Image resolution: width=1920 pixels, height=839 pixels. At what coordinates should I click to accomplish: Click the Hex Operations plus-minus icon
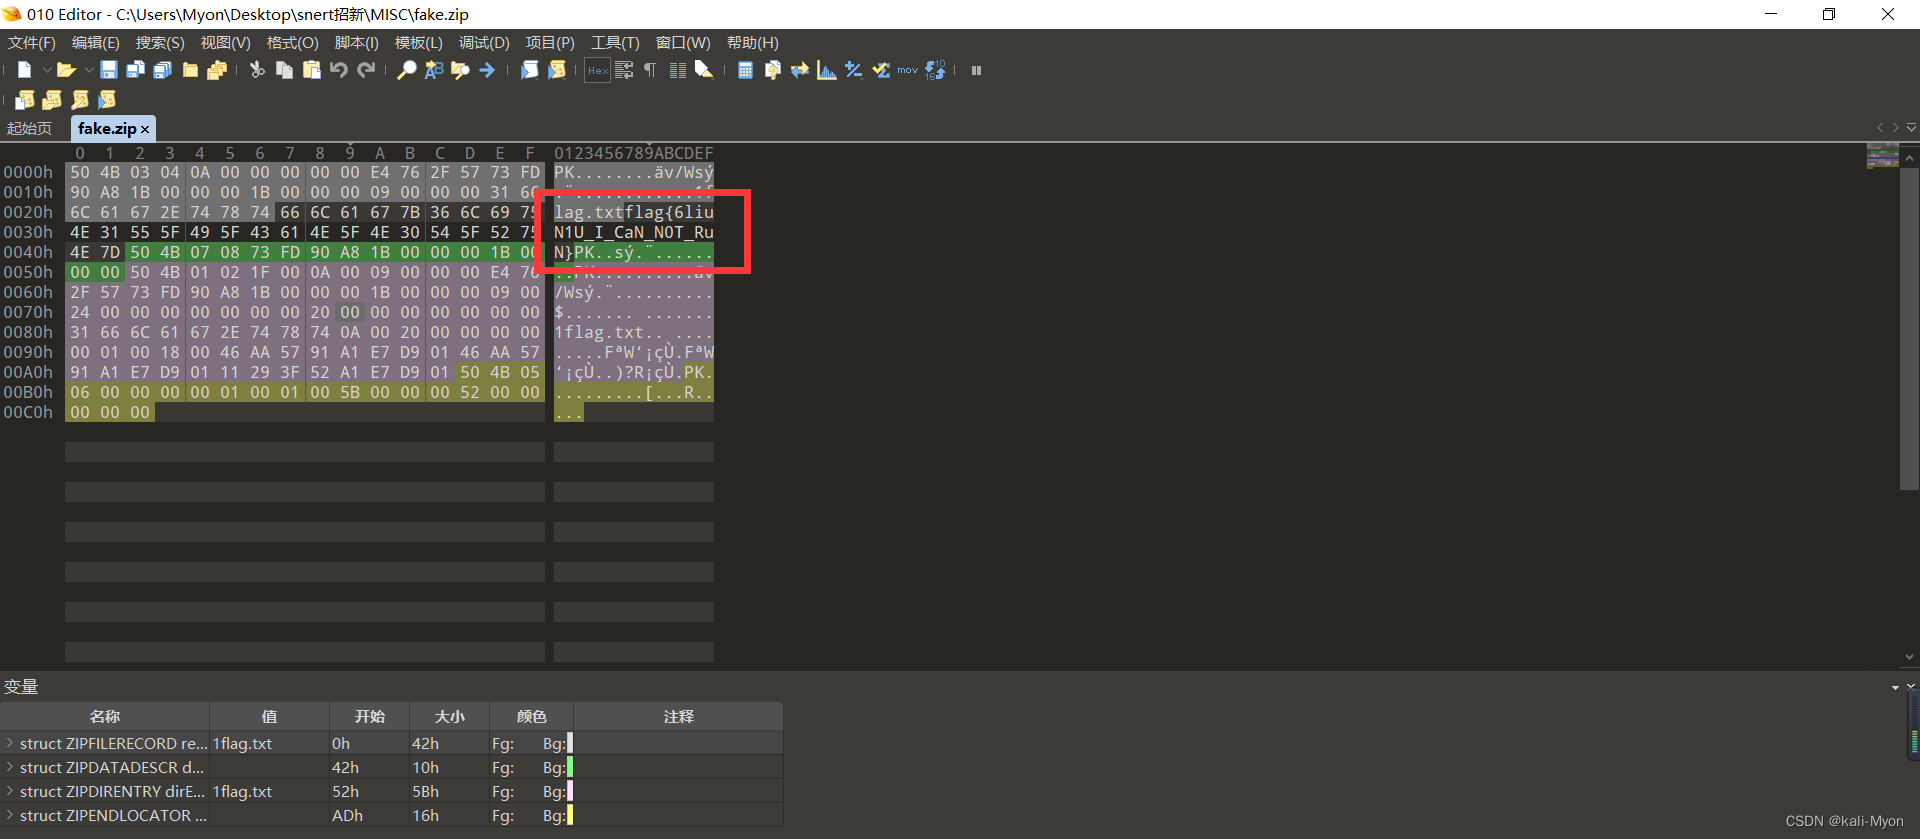(854, 70)
